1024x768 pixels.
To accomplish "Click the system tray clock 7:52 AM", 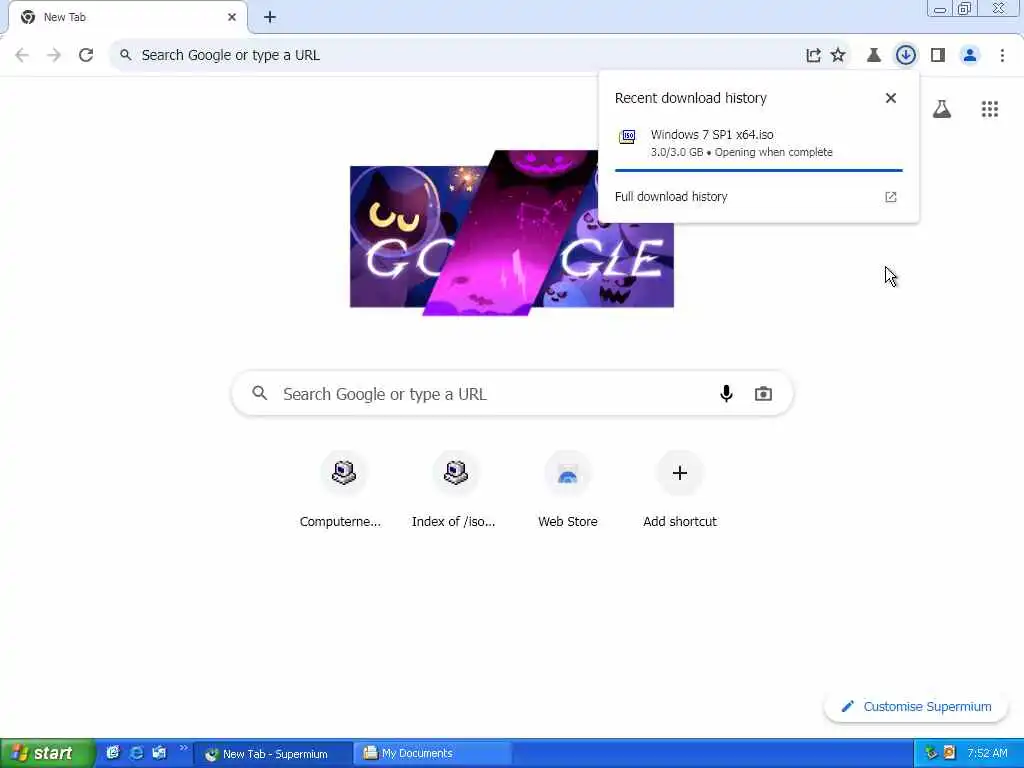I will [x=987, y=754].
